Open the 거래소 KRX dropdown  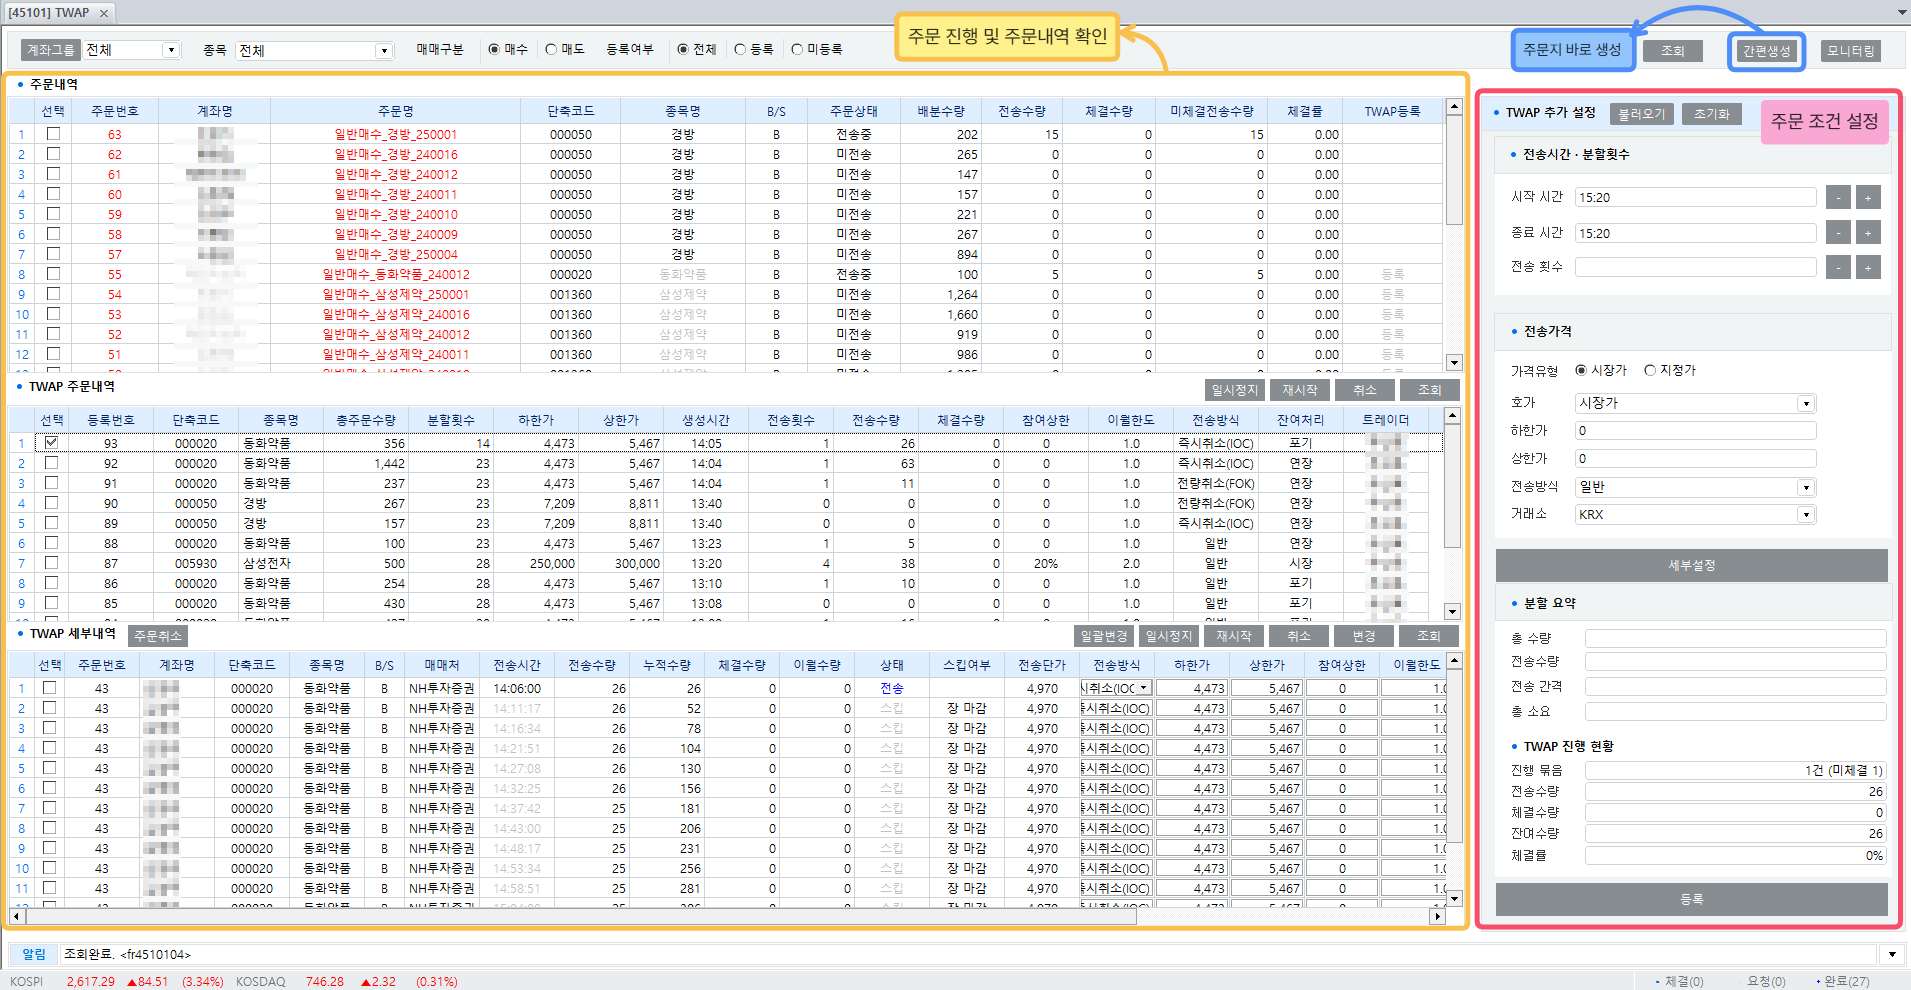click(x=1806, y=515)
